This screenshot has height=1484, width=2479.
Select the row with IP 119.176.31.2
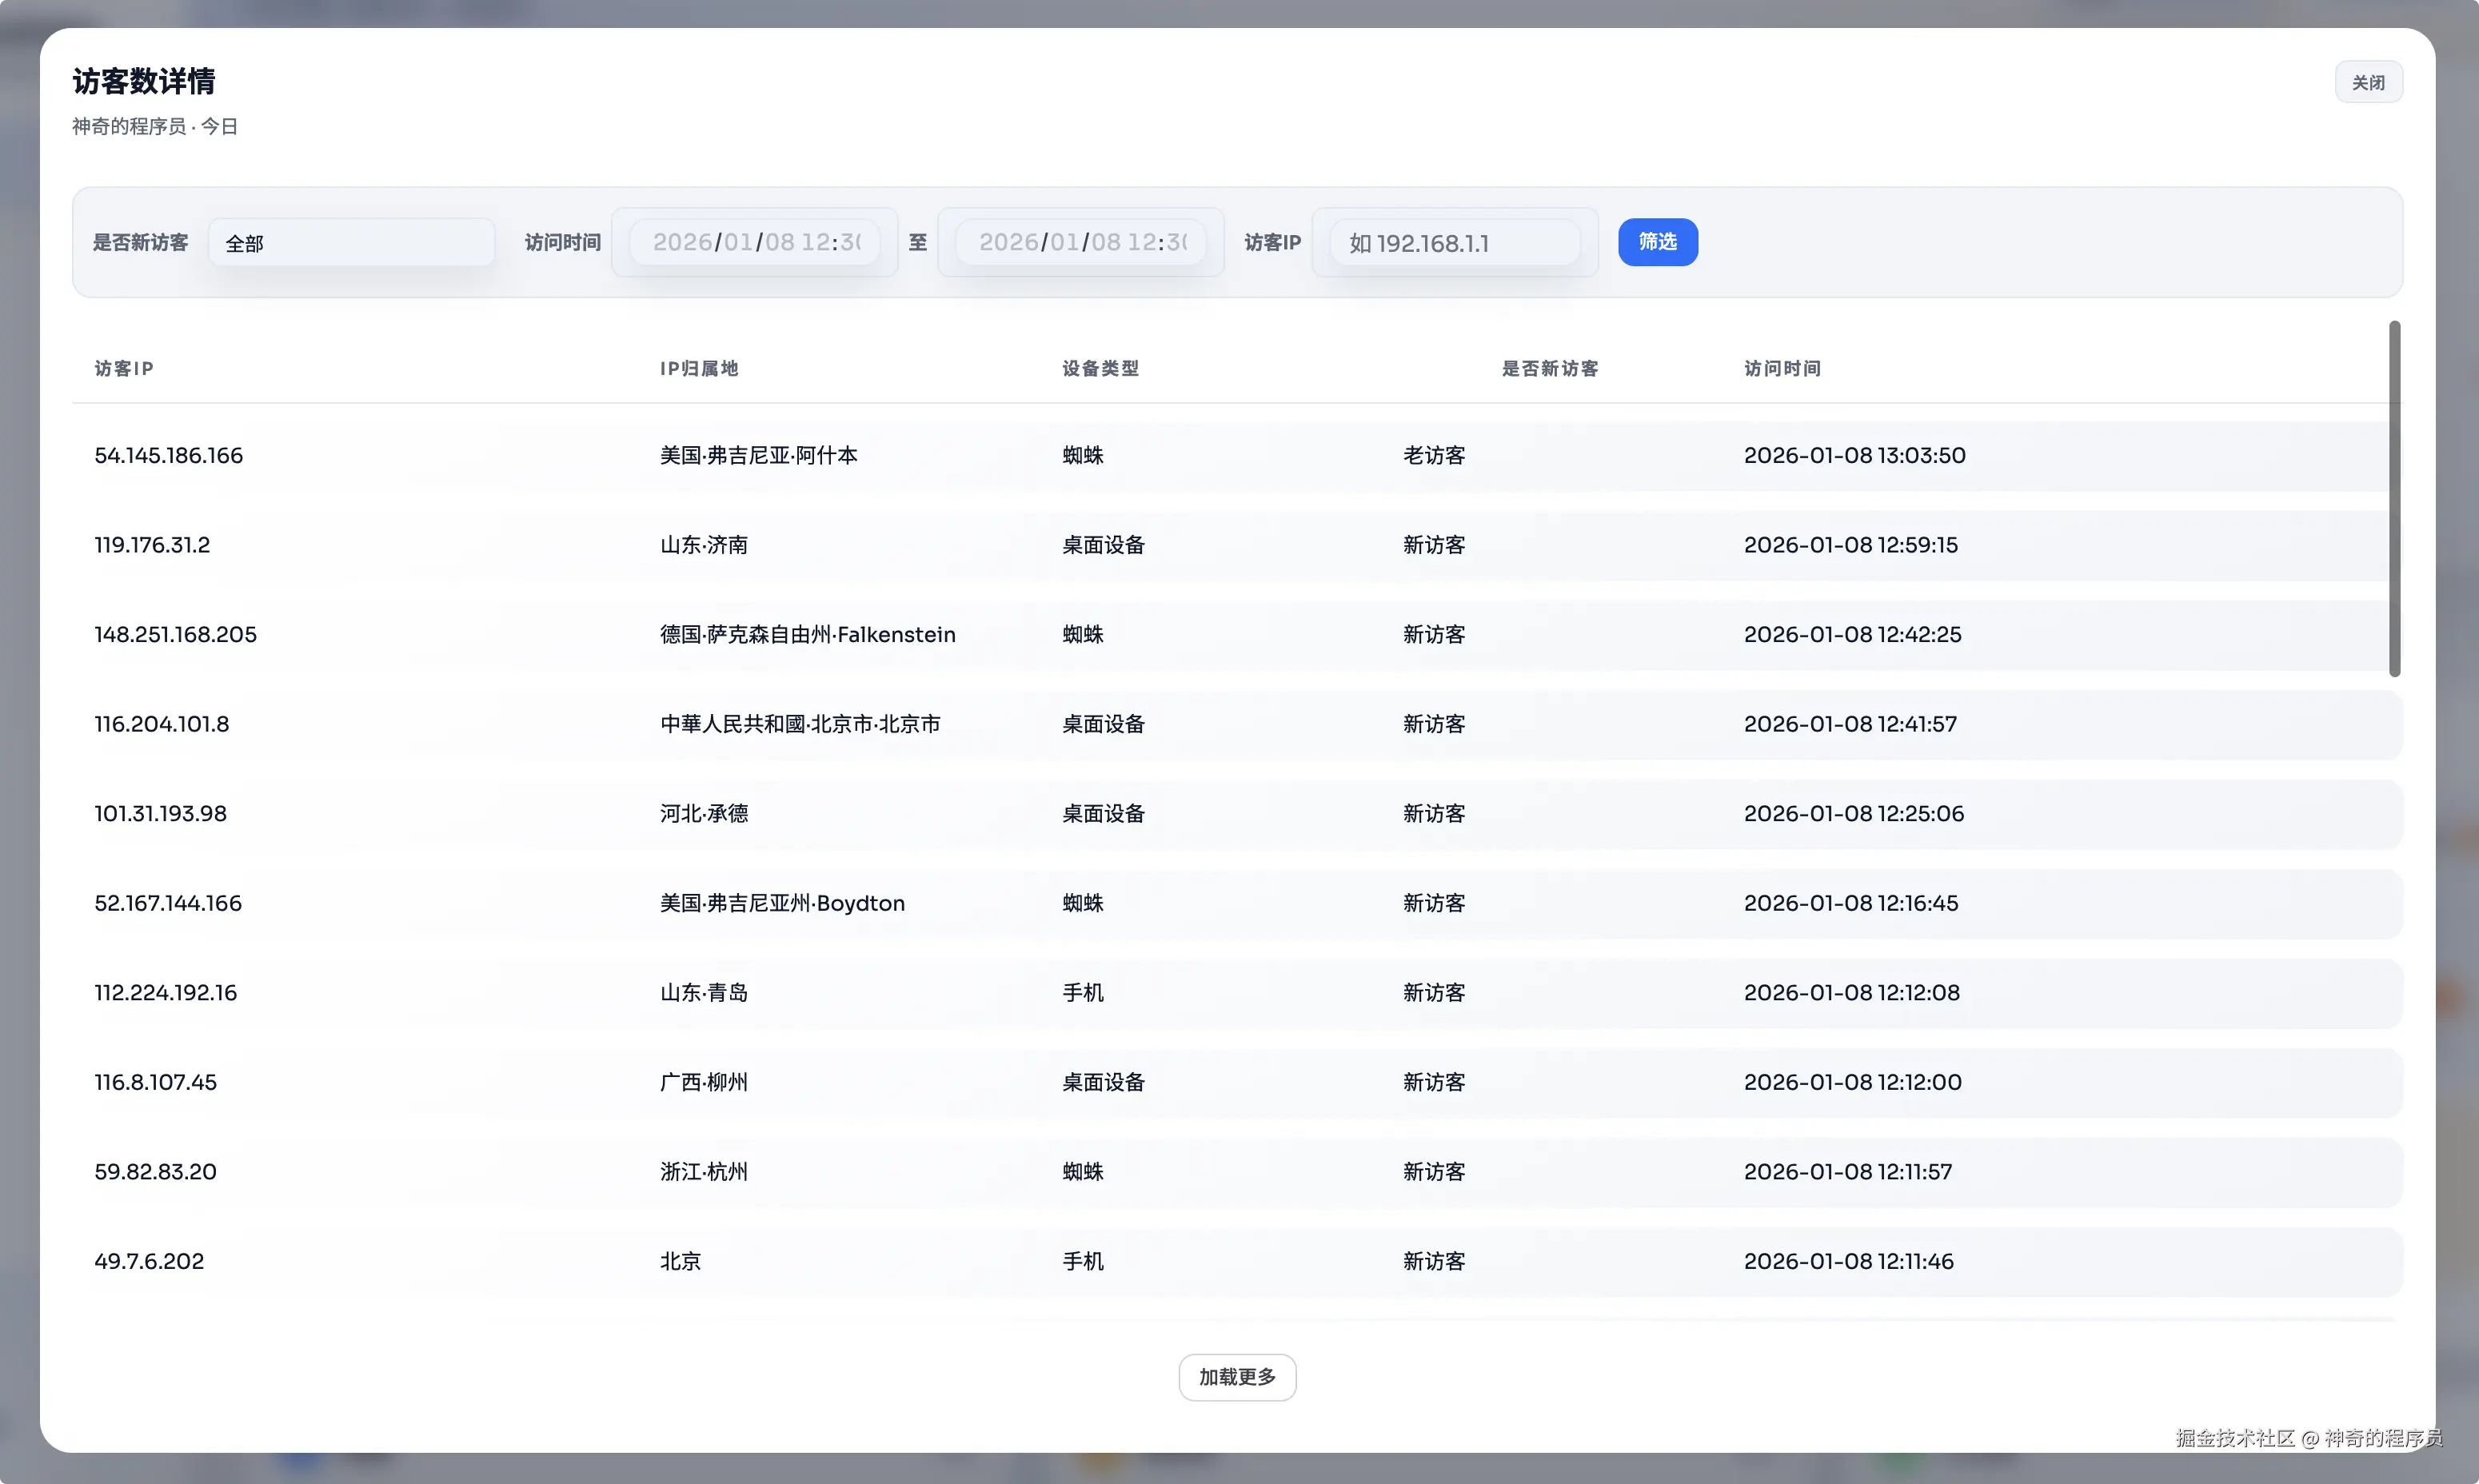pyautogui.click(x=152, y=545)
